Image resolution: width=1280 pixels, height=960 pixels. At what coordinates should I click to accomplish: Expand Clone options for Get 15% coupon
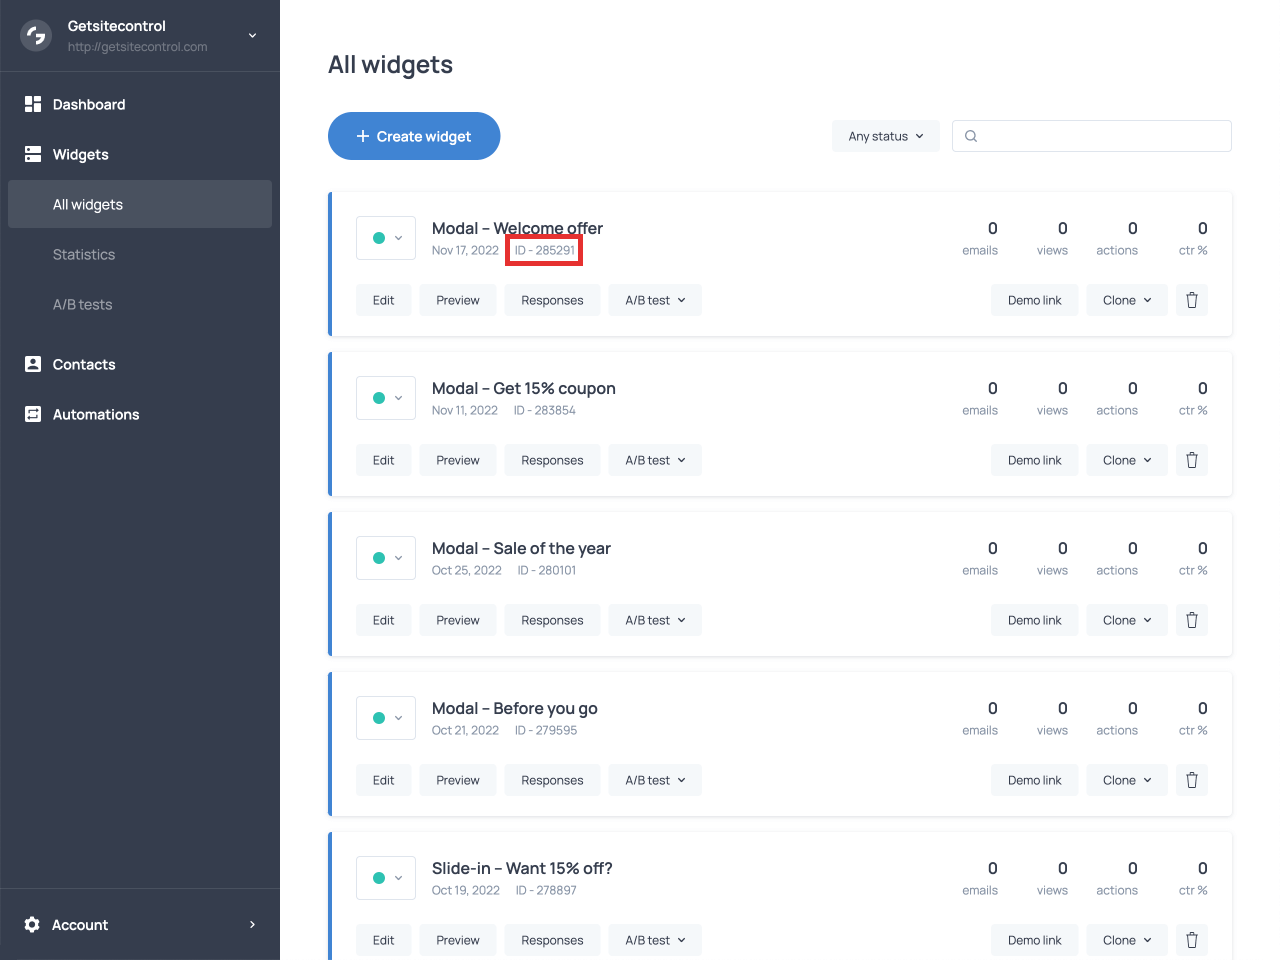[x=1126, y=460]
